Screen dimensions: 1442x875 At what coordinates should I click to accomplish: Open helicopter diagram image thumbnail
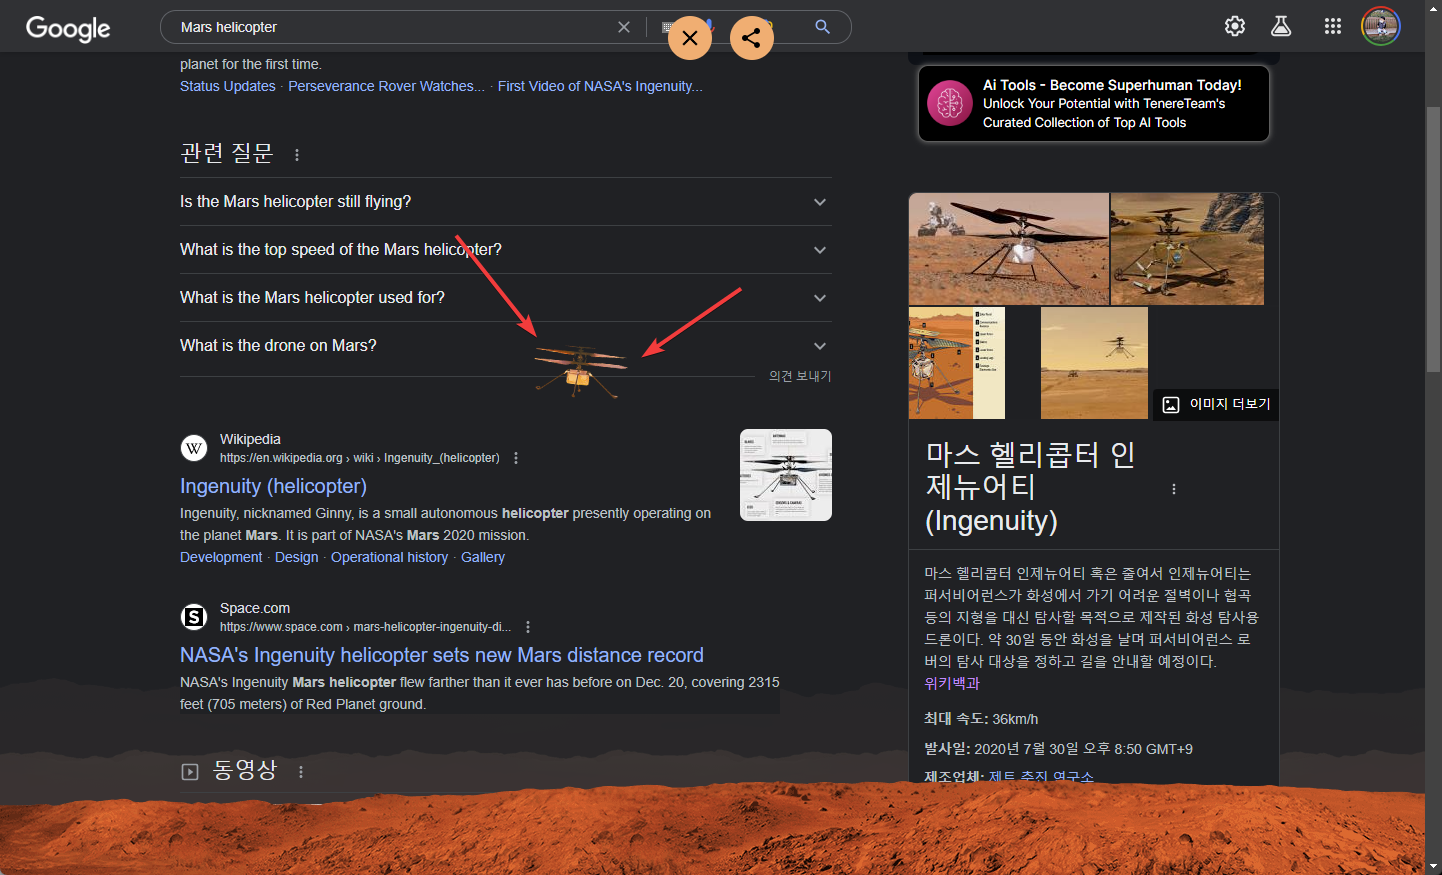coord(957,363)
